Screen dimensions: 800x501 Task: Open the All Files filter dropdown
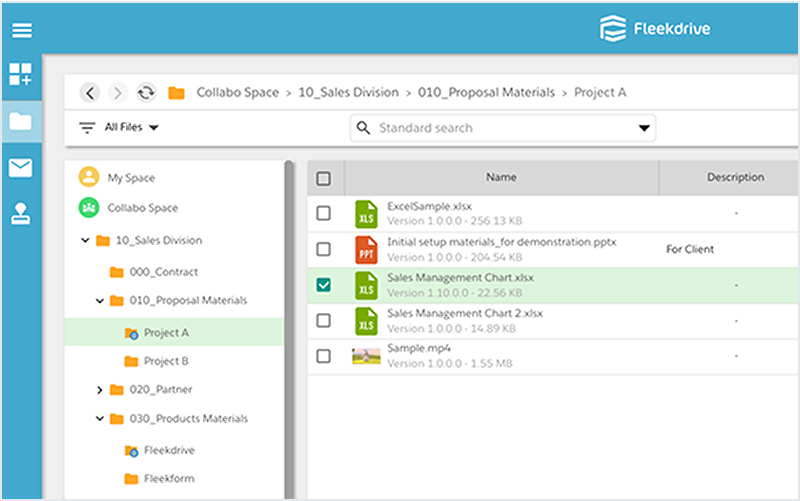[119, 127]
